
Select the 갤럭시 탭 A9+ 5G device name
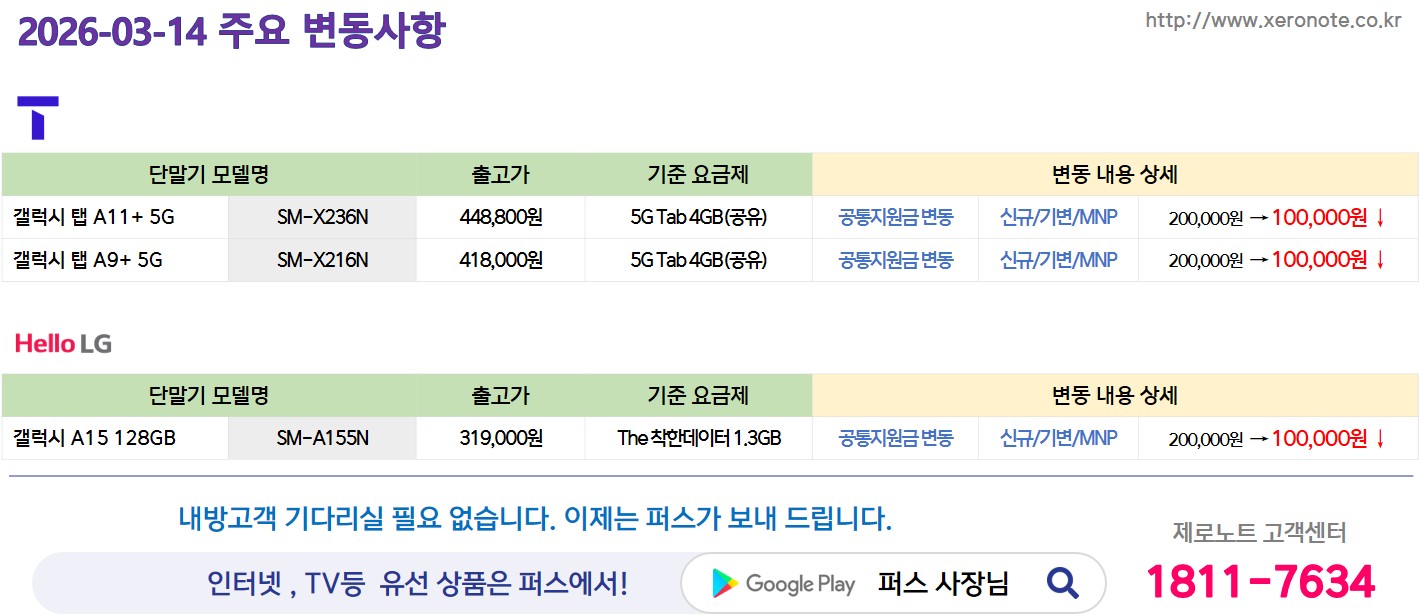87,260
